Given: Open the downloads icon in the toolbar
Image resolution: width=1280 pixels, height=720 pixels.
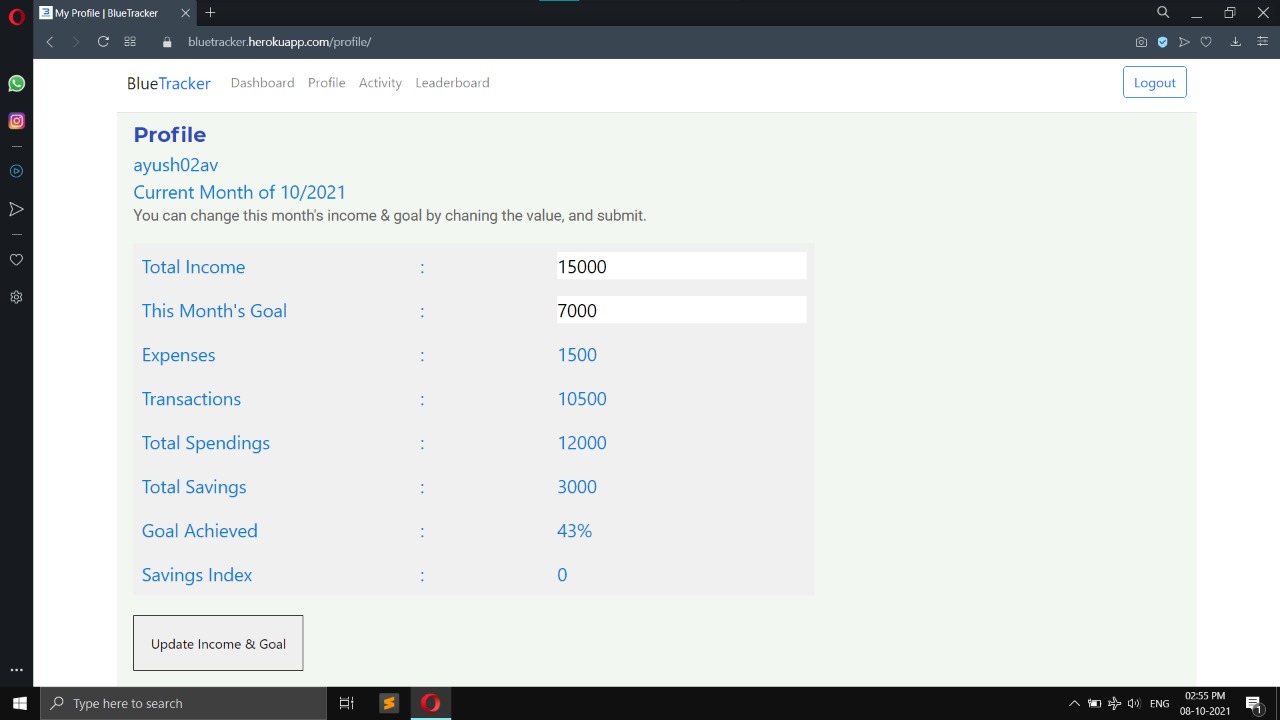Looking at the screenshot, I should click(1236, 42).
